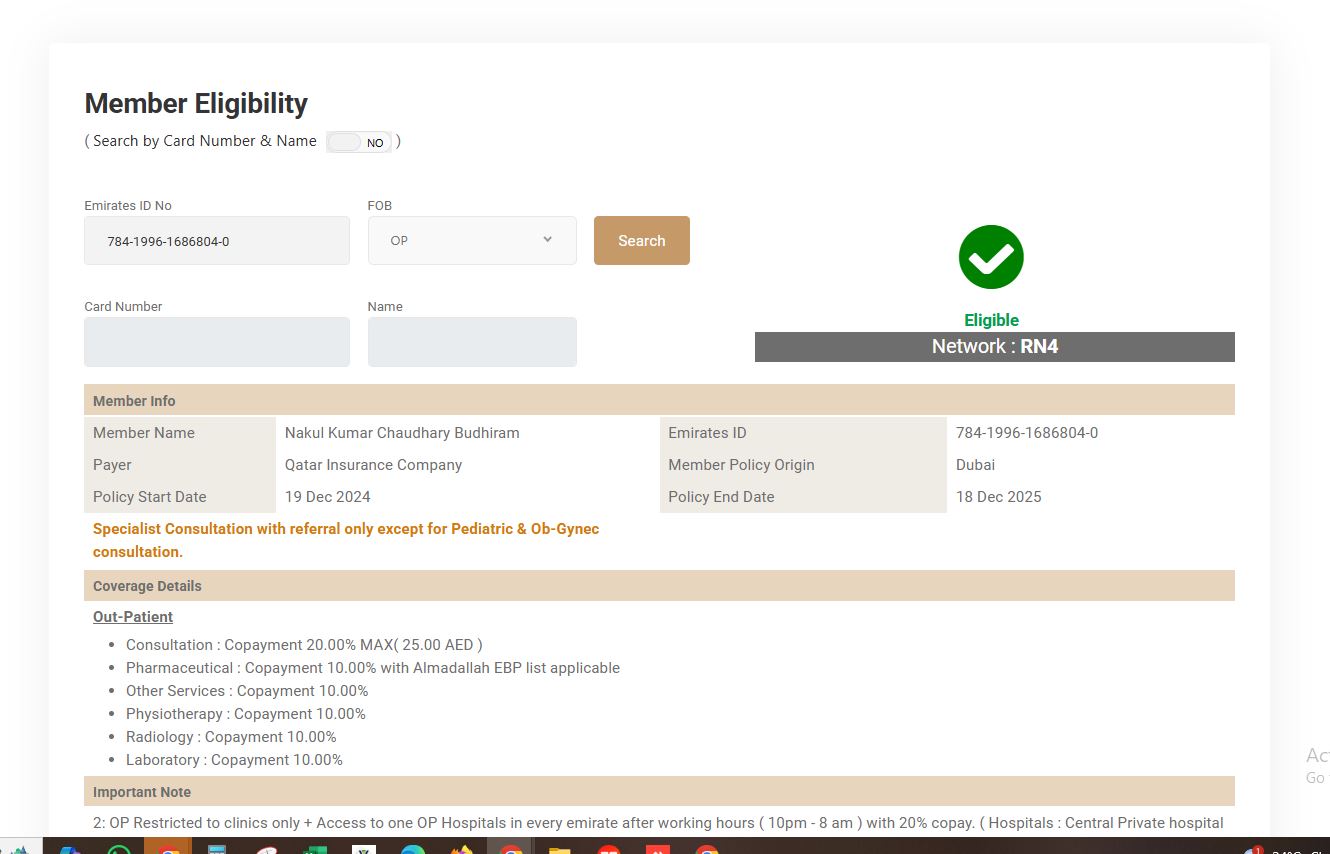Image resolution: width=1330 pixels, height=854 pixels.
Task: Click the underlined Out-Patient heading
Action: 133,617
